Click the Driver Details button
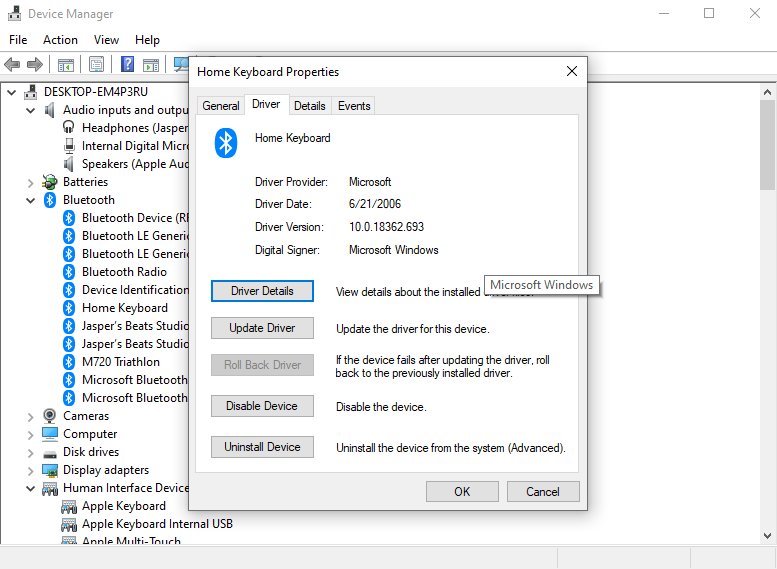Screen dimensions: 777x569 [x=262, y=291]
